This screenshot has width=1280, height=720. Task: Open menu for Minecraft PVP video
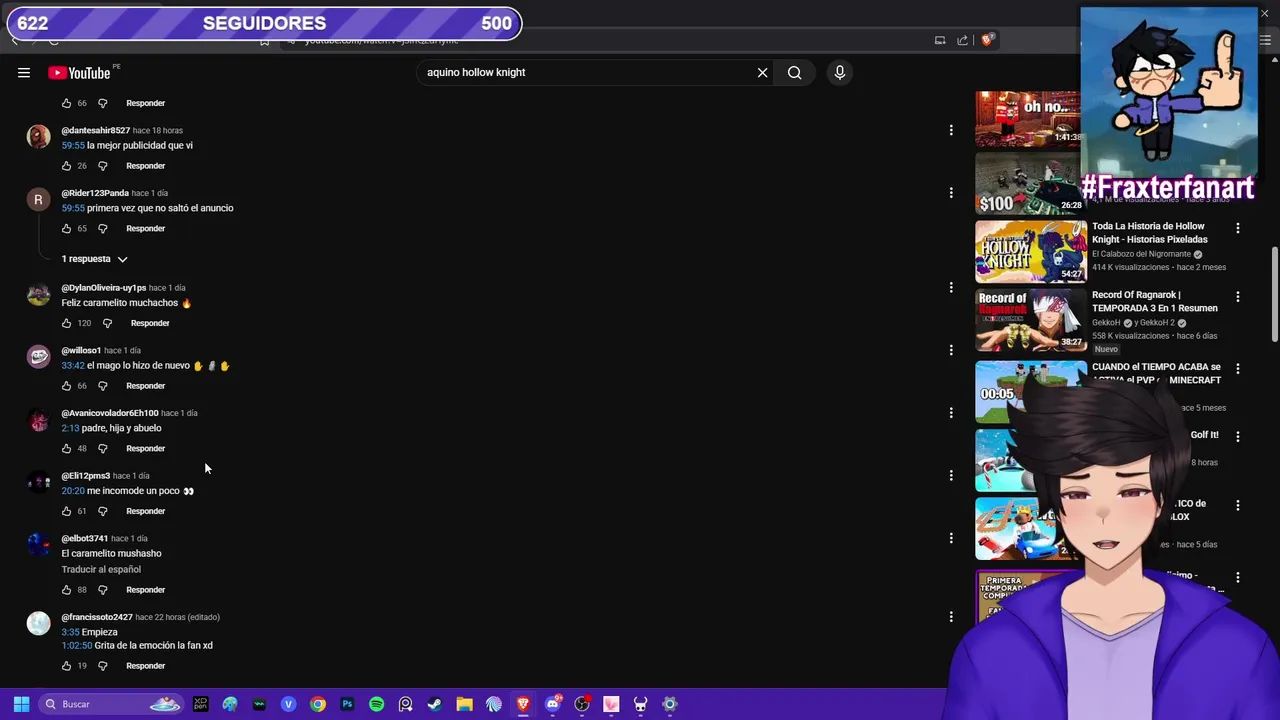pos(1238,369)
